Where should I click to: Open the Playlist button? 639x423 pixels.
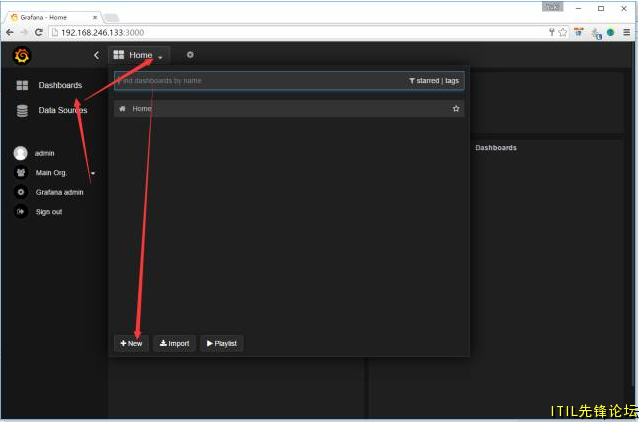click(222, 344)
